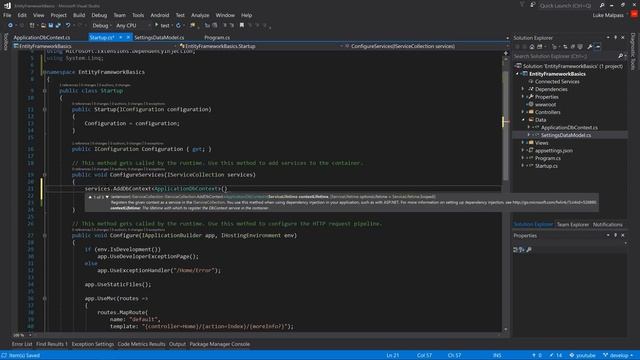Click the Diagnostic Tools side tab

coord(633,51)
